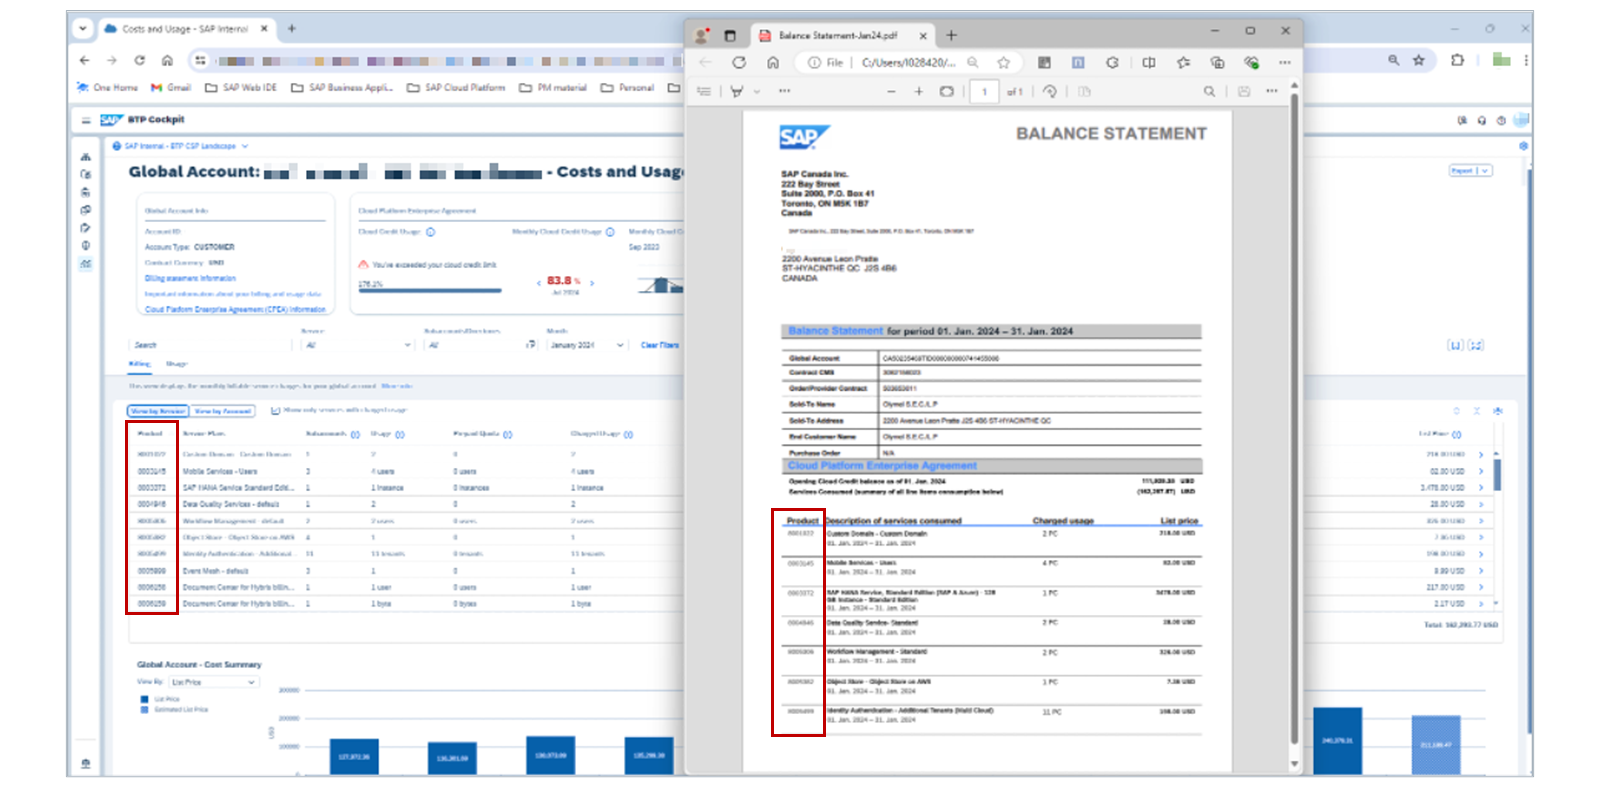Image resolution: width=1600 pixels, height=788 pixels.
Task: Click the SAP logo in BTP Cockpit
Action: [x=111, y=120]
